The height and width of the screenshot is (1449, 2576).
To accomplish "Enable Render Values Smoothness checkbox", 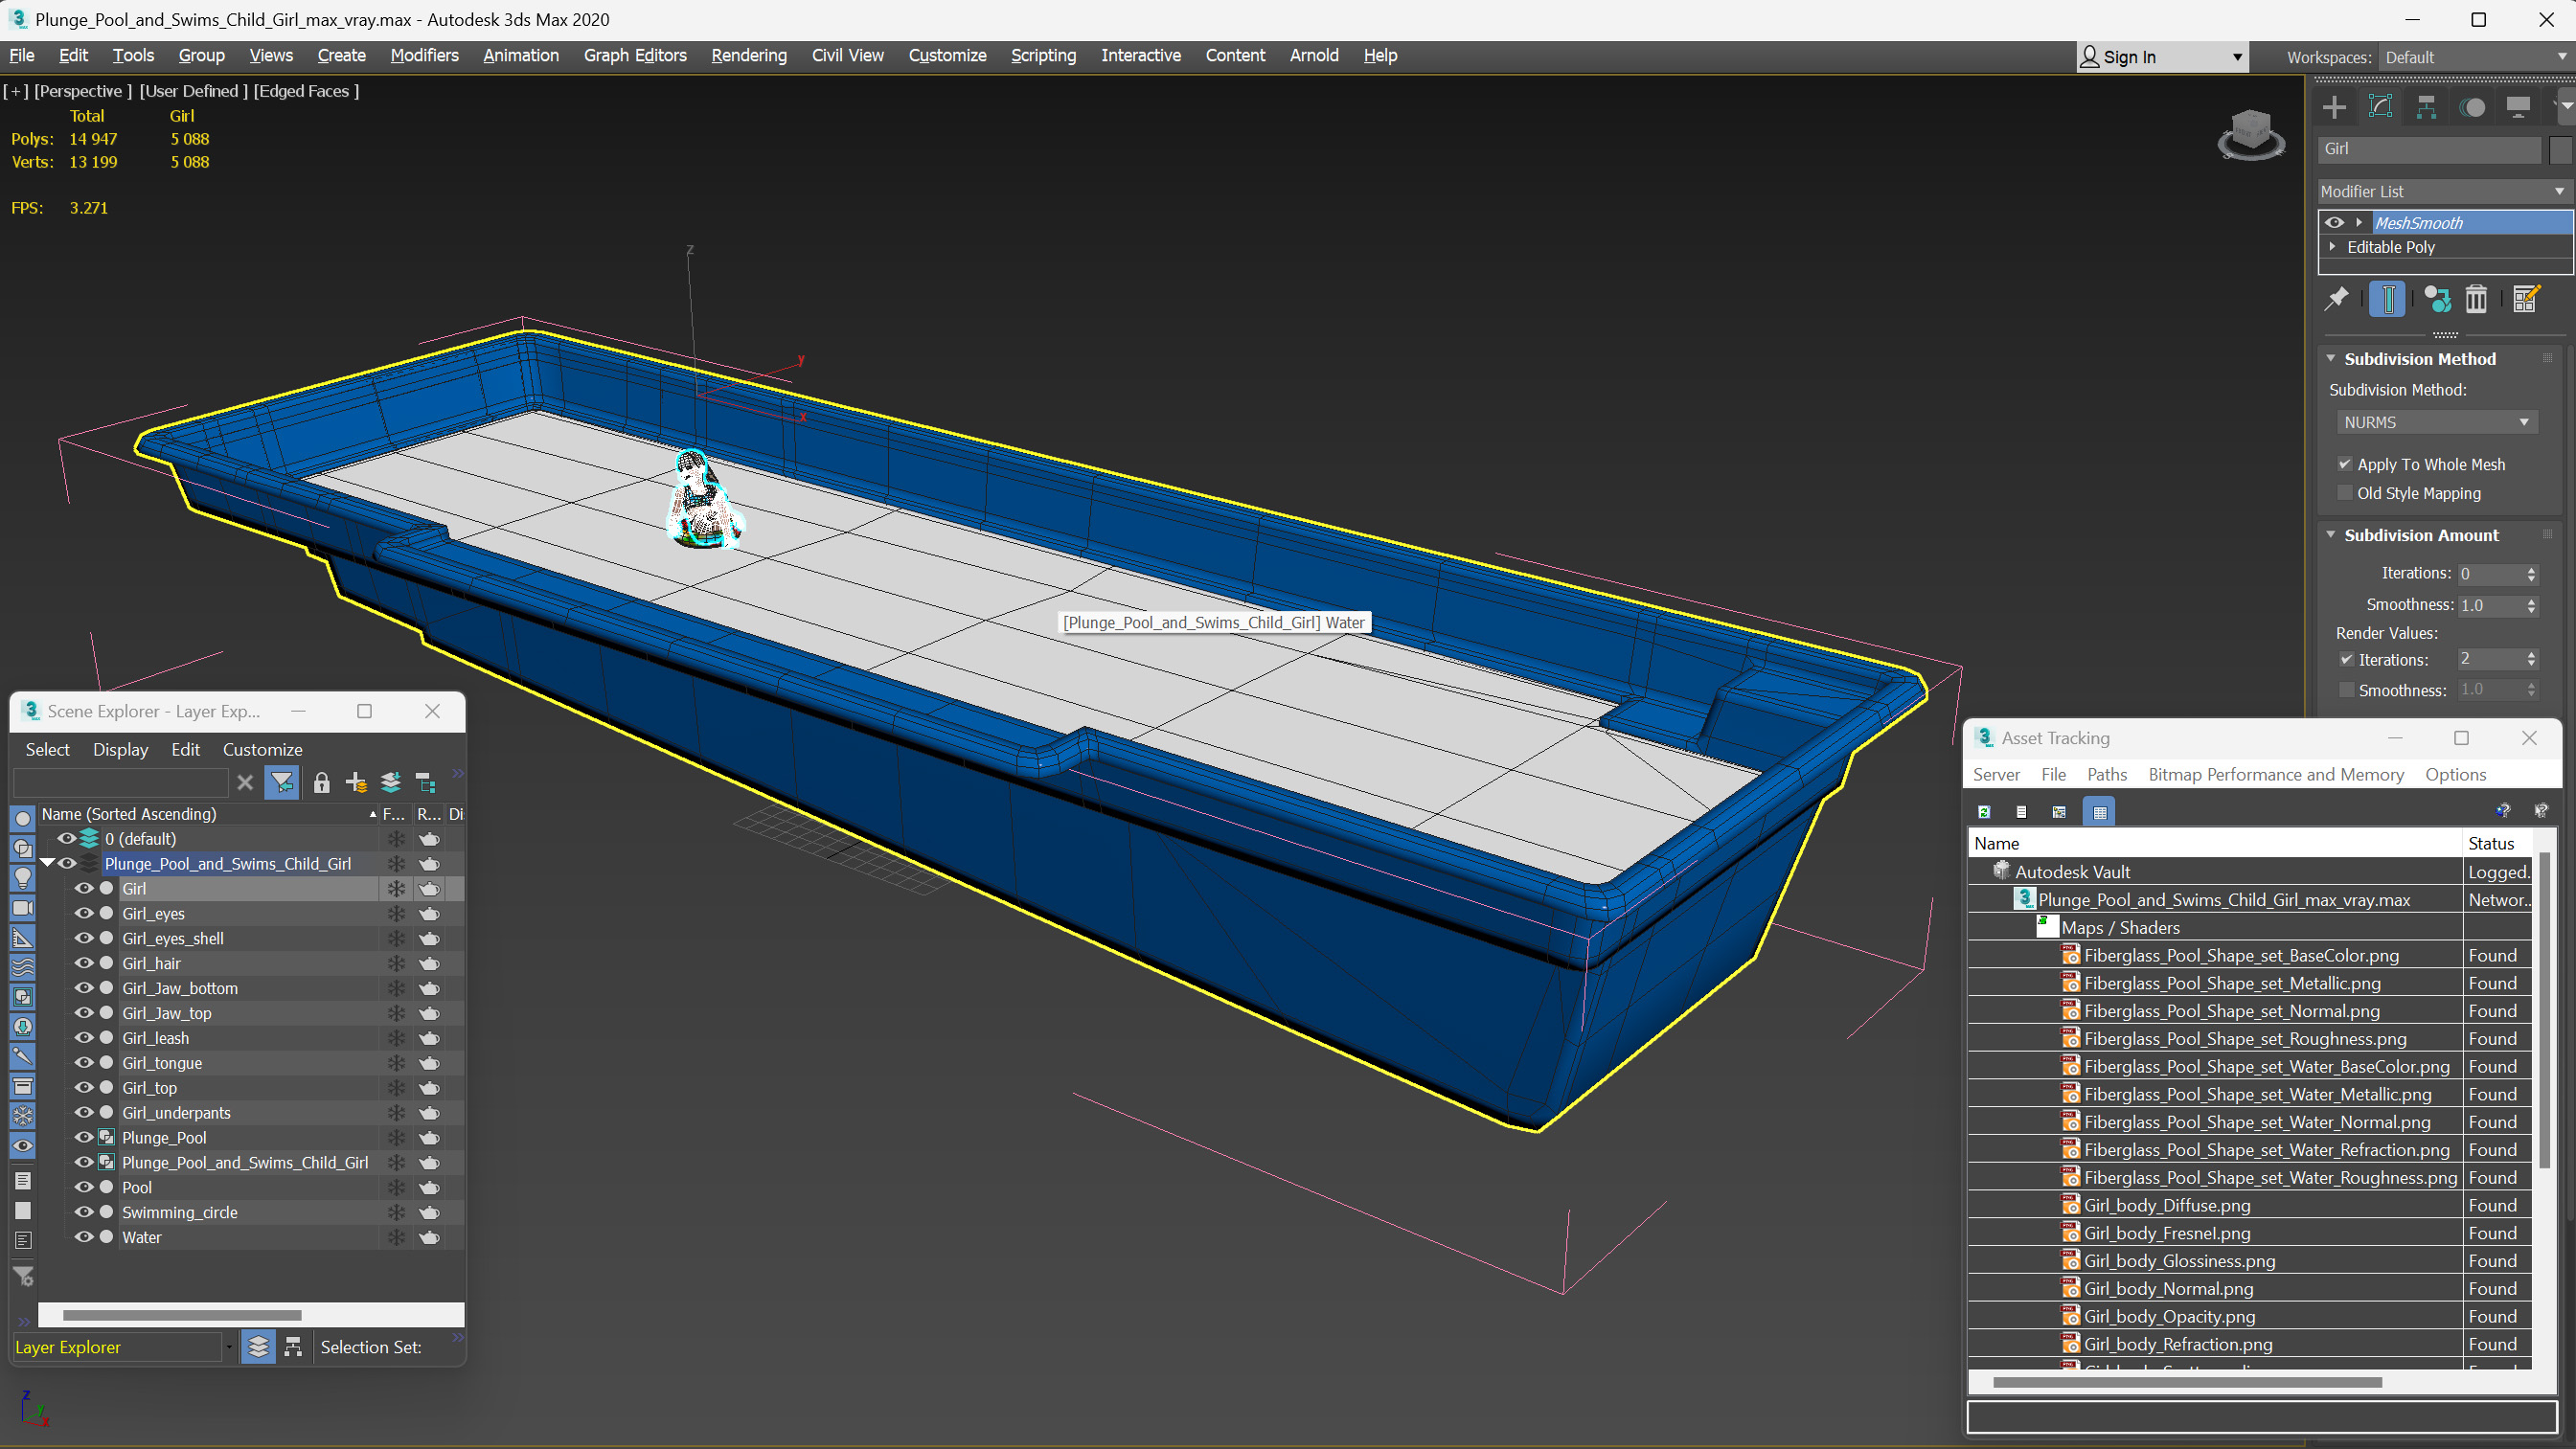I will 2346,690.
